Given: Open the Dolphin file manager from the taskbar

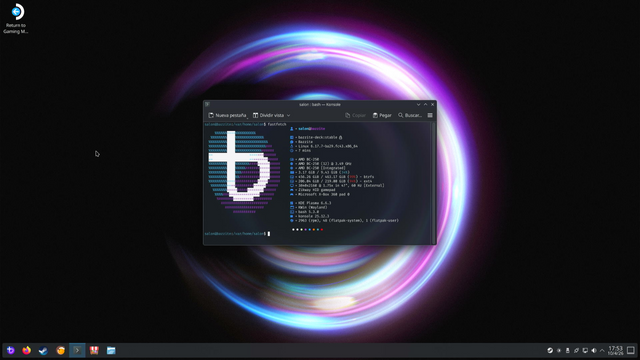Looking at the screenshot, I should point(111,350).
